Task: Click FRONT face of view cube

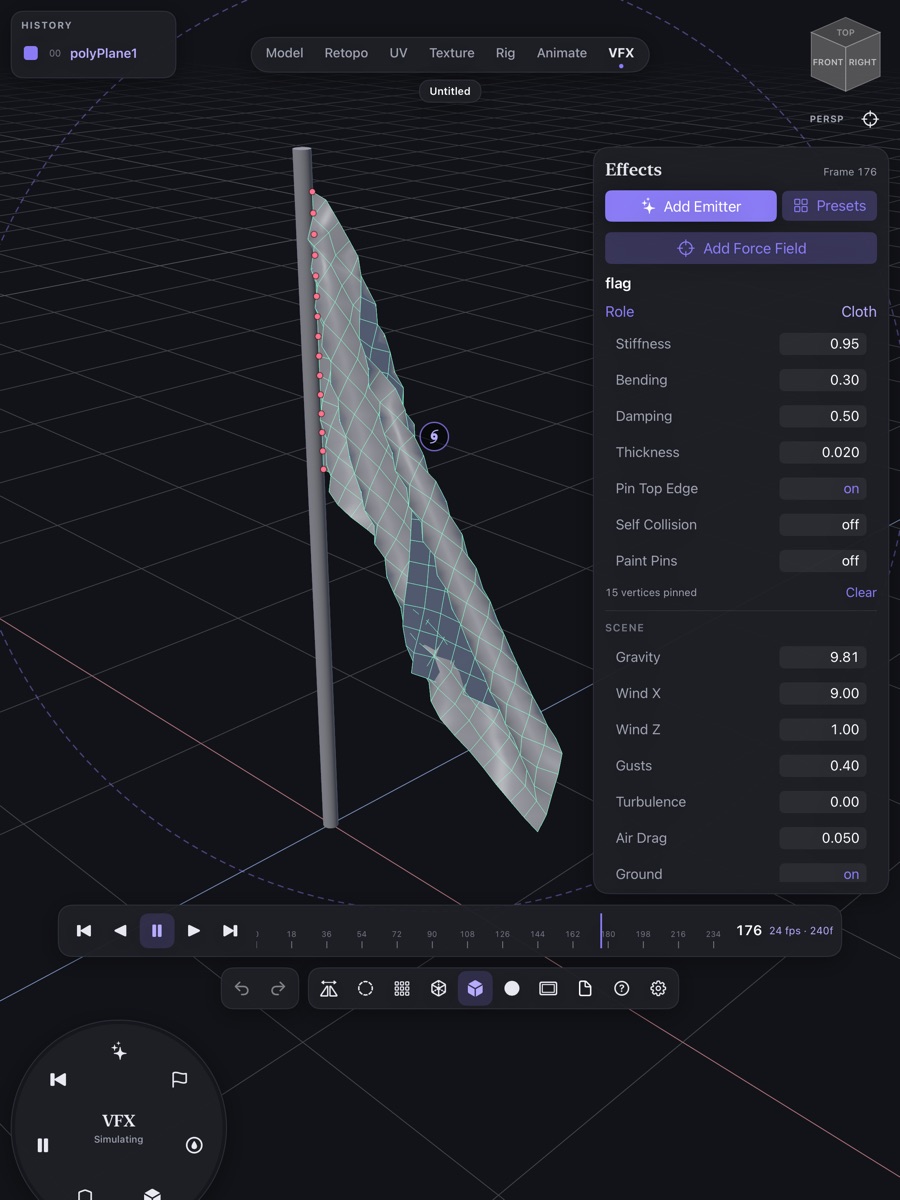Action: click(828, 63)
